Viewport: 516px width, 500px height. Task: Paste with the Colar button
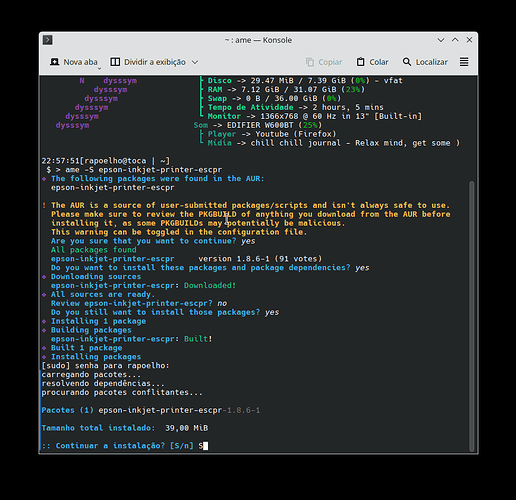[372, 62]
